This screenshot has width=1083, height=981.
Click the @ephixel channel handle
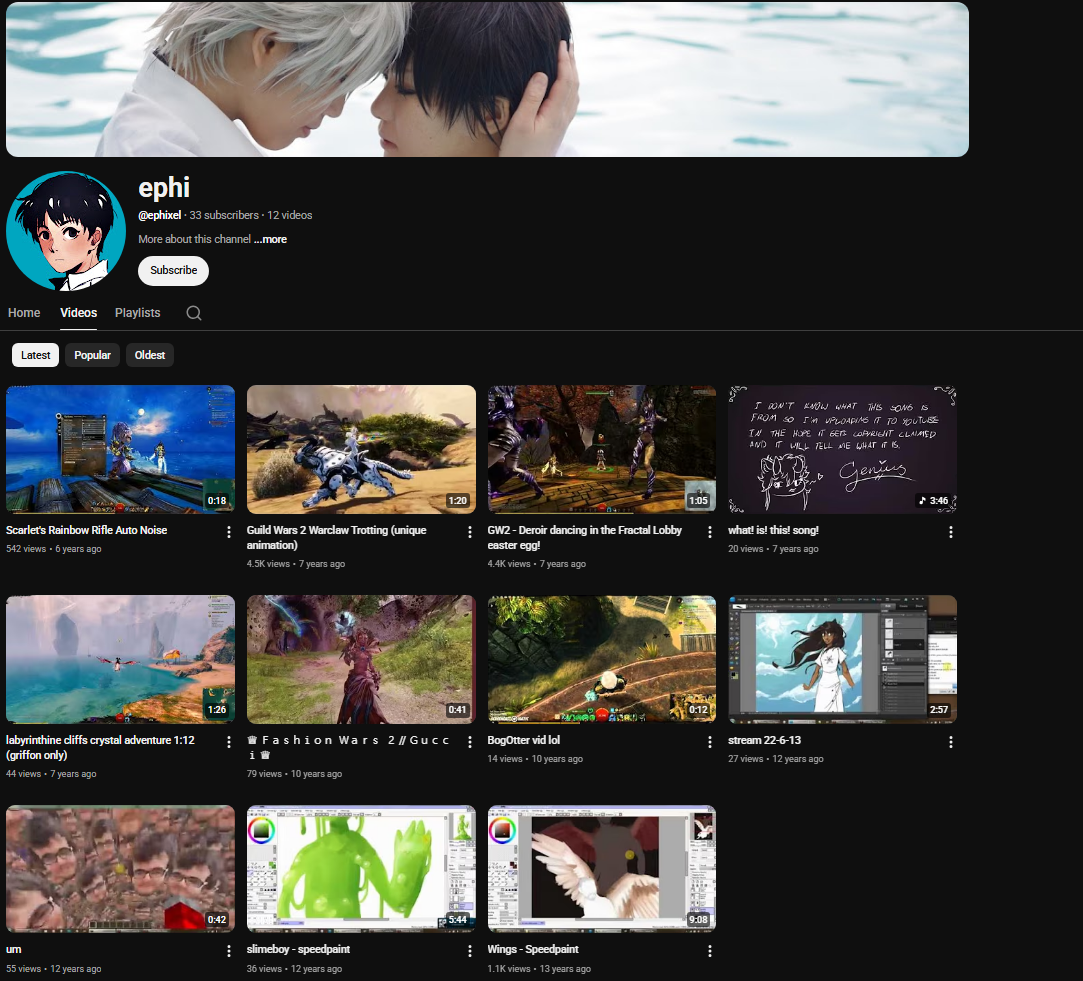coord(160,215)
